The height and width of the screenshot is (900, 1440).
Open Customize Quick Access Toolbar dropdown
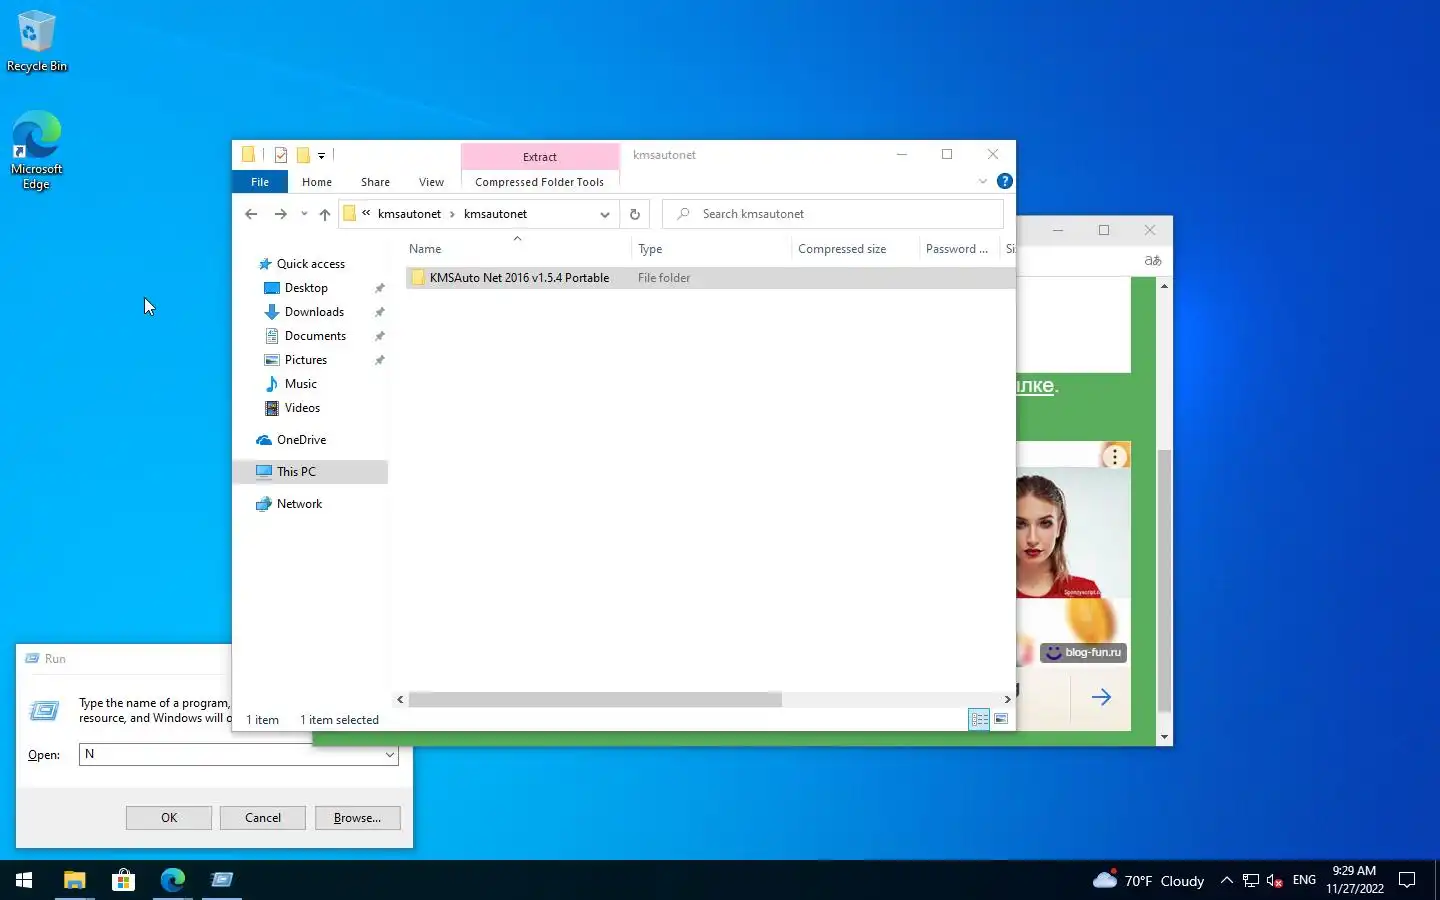(x=321, y=155)
